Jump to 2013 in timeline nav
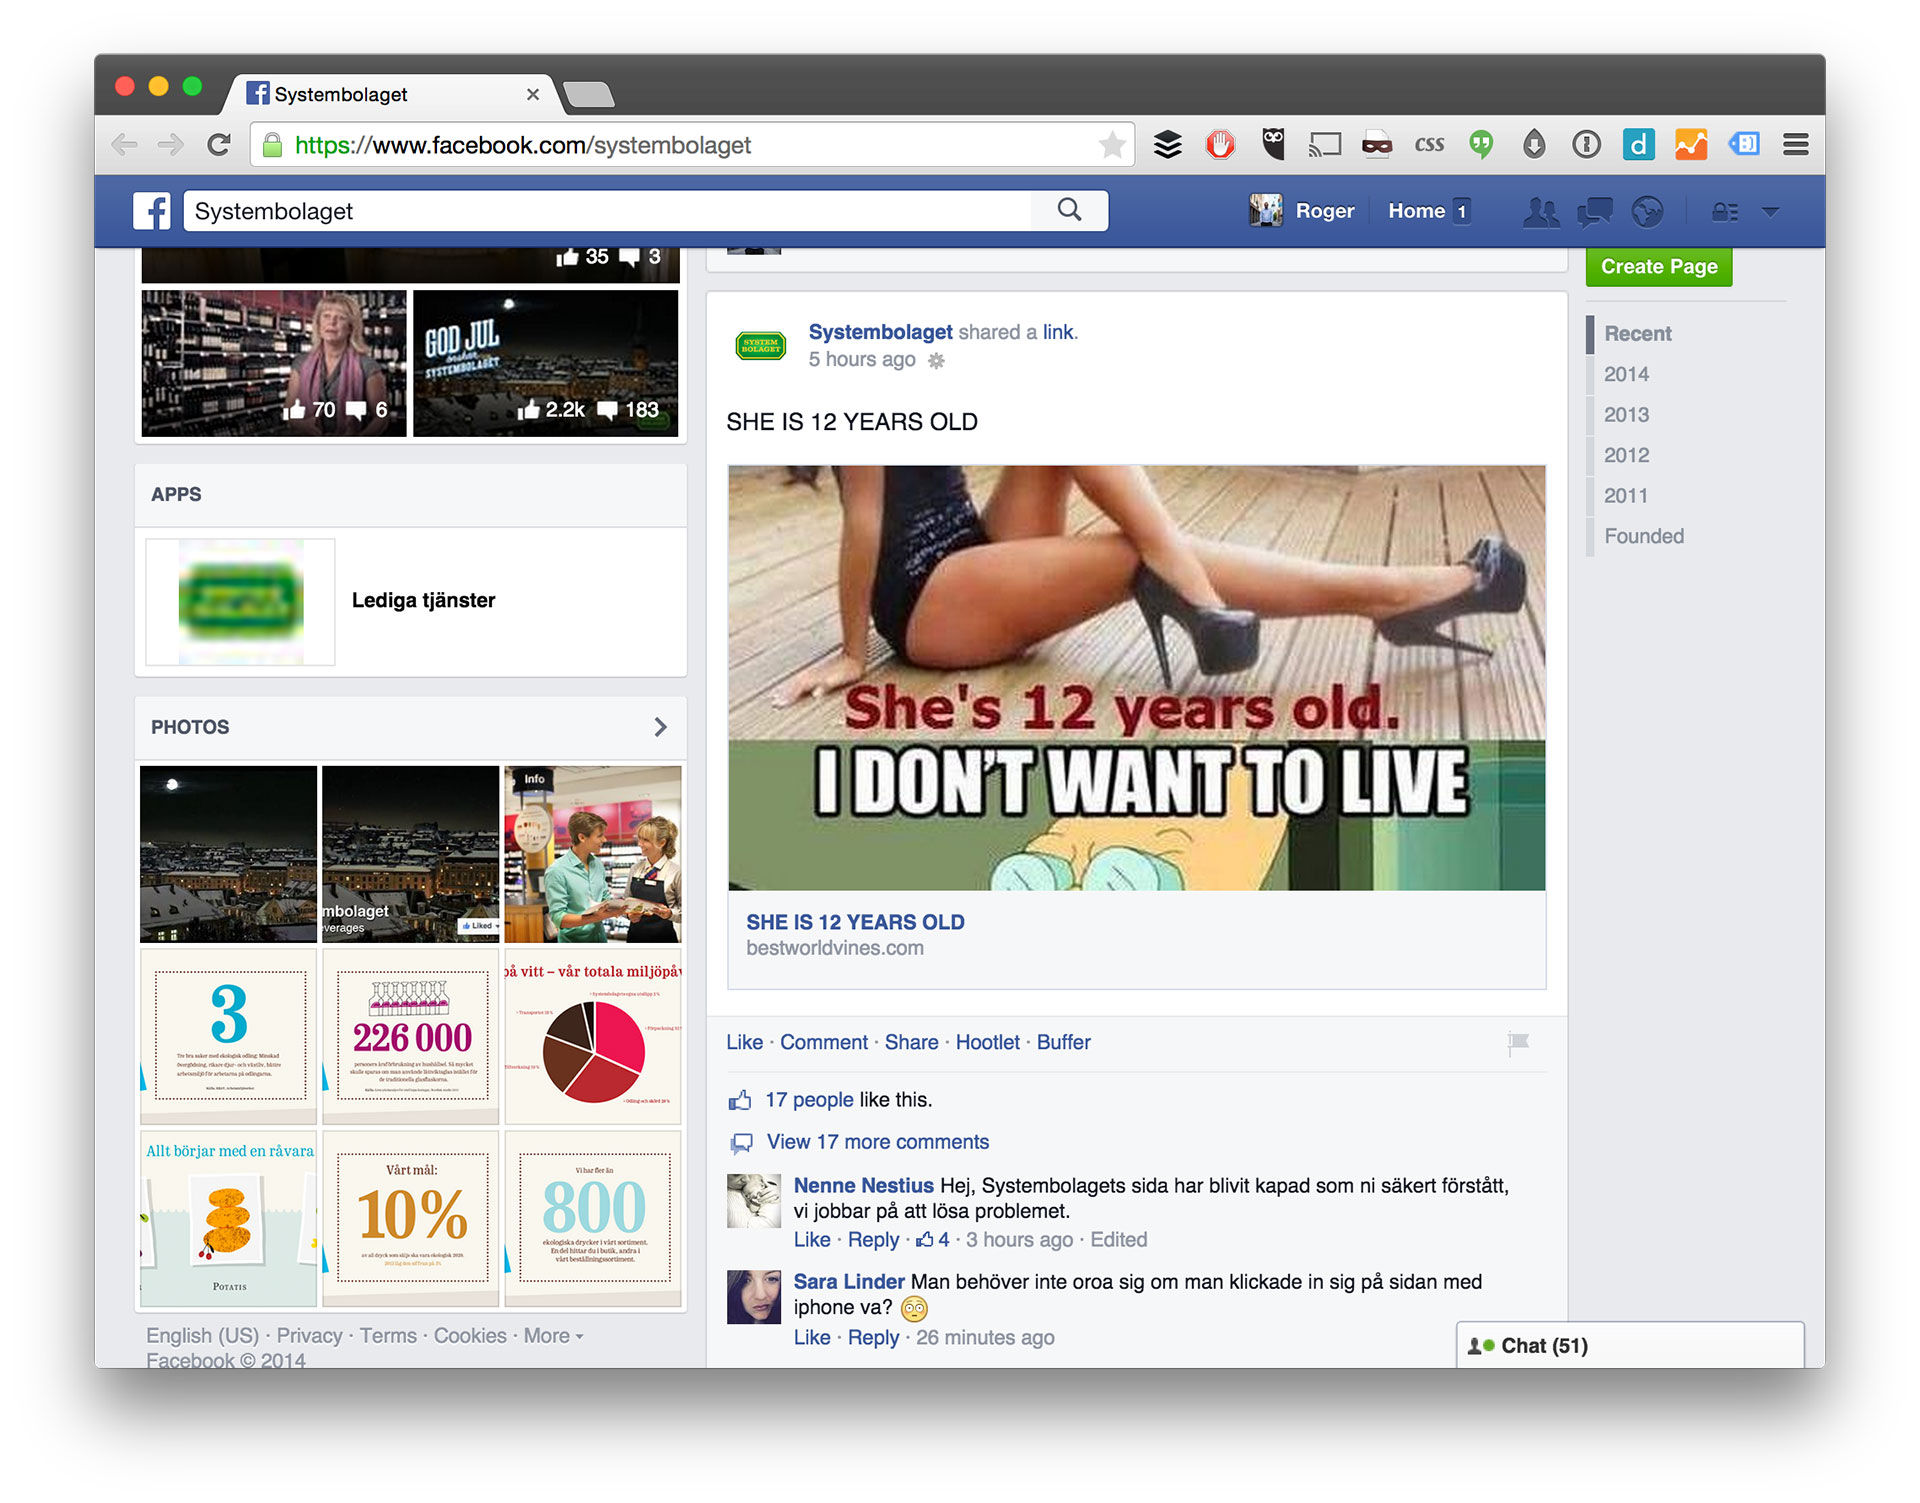This screenshot has height=1503, width=1920. (x=1626, y=415)
